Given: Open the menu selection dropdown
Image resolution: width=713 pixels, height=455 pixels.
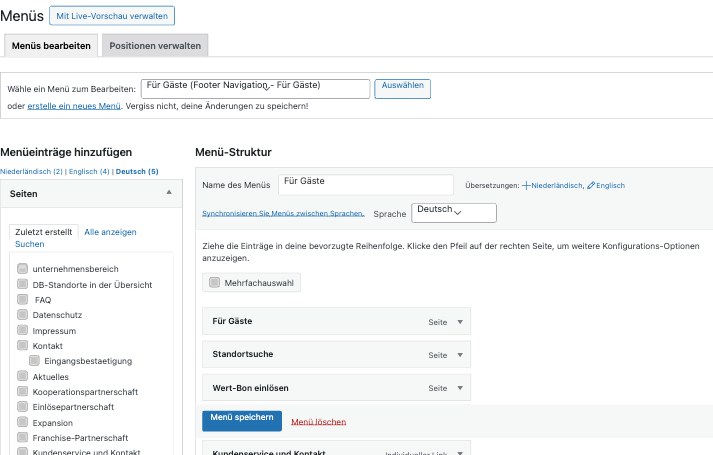Looking at the screenshot, I should click(256, 89).
